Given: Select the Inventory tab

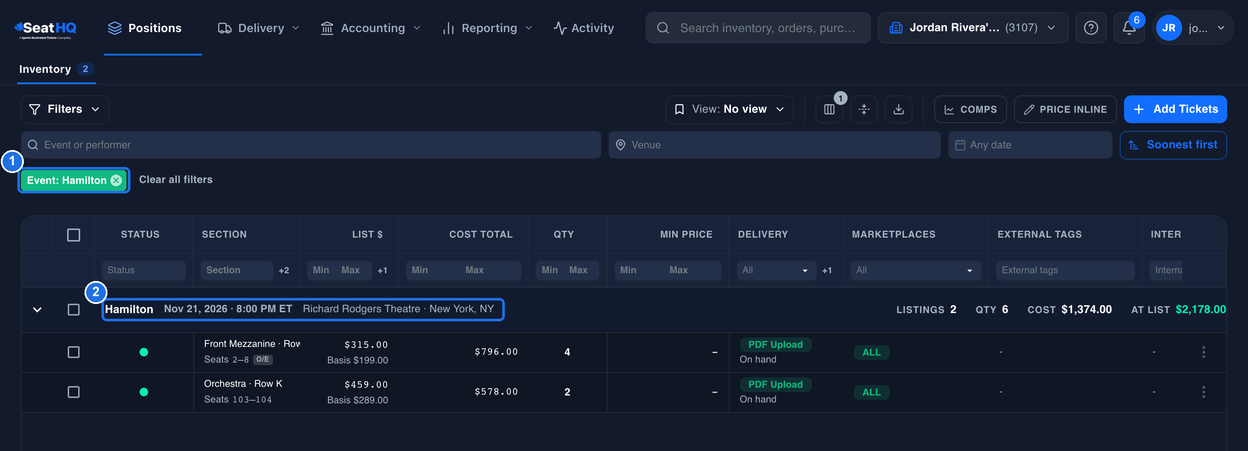Looking at the screenshot, I should (56, 69).
